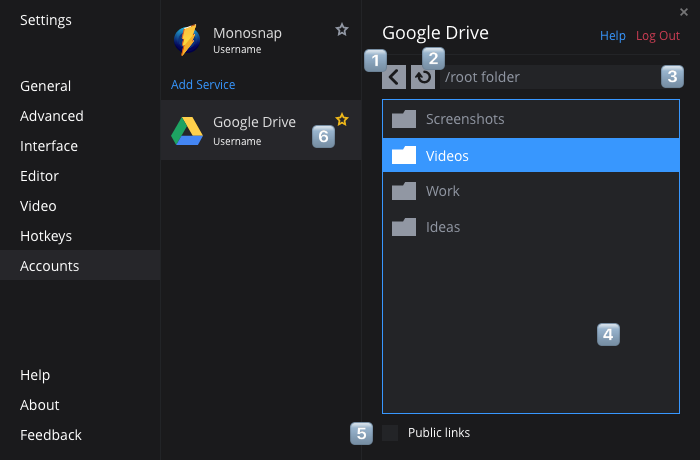The width and height of the screenshot is (700, 460).
Task: Click the refresh folder list icon
Action: click(423, 77)
